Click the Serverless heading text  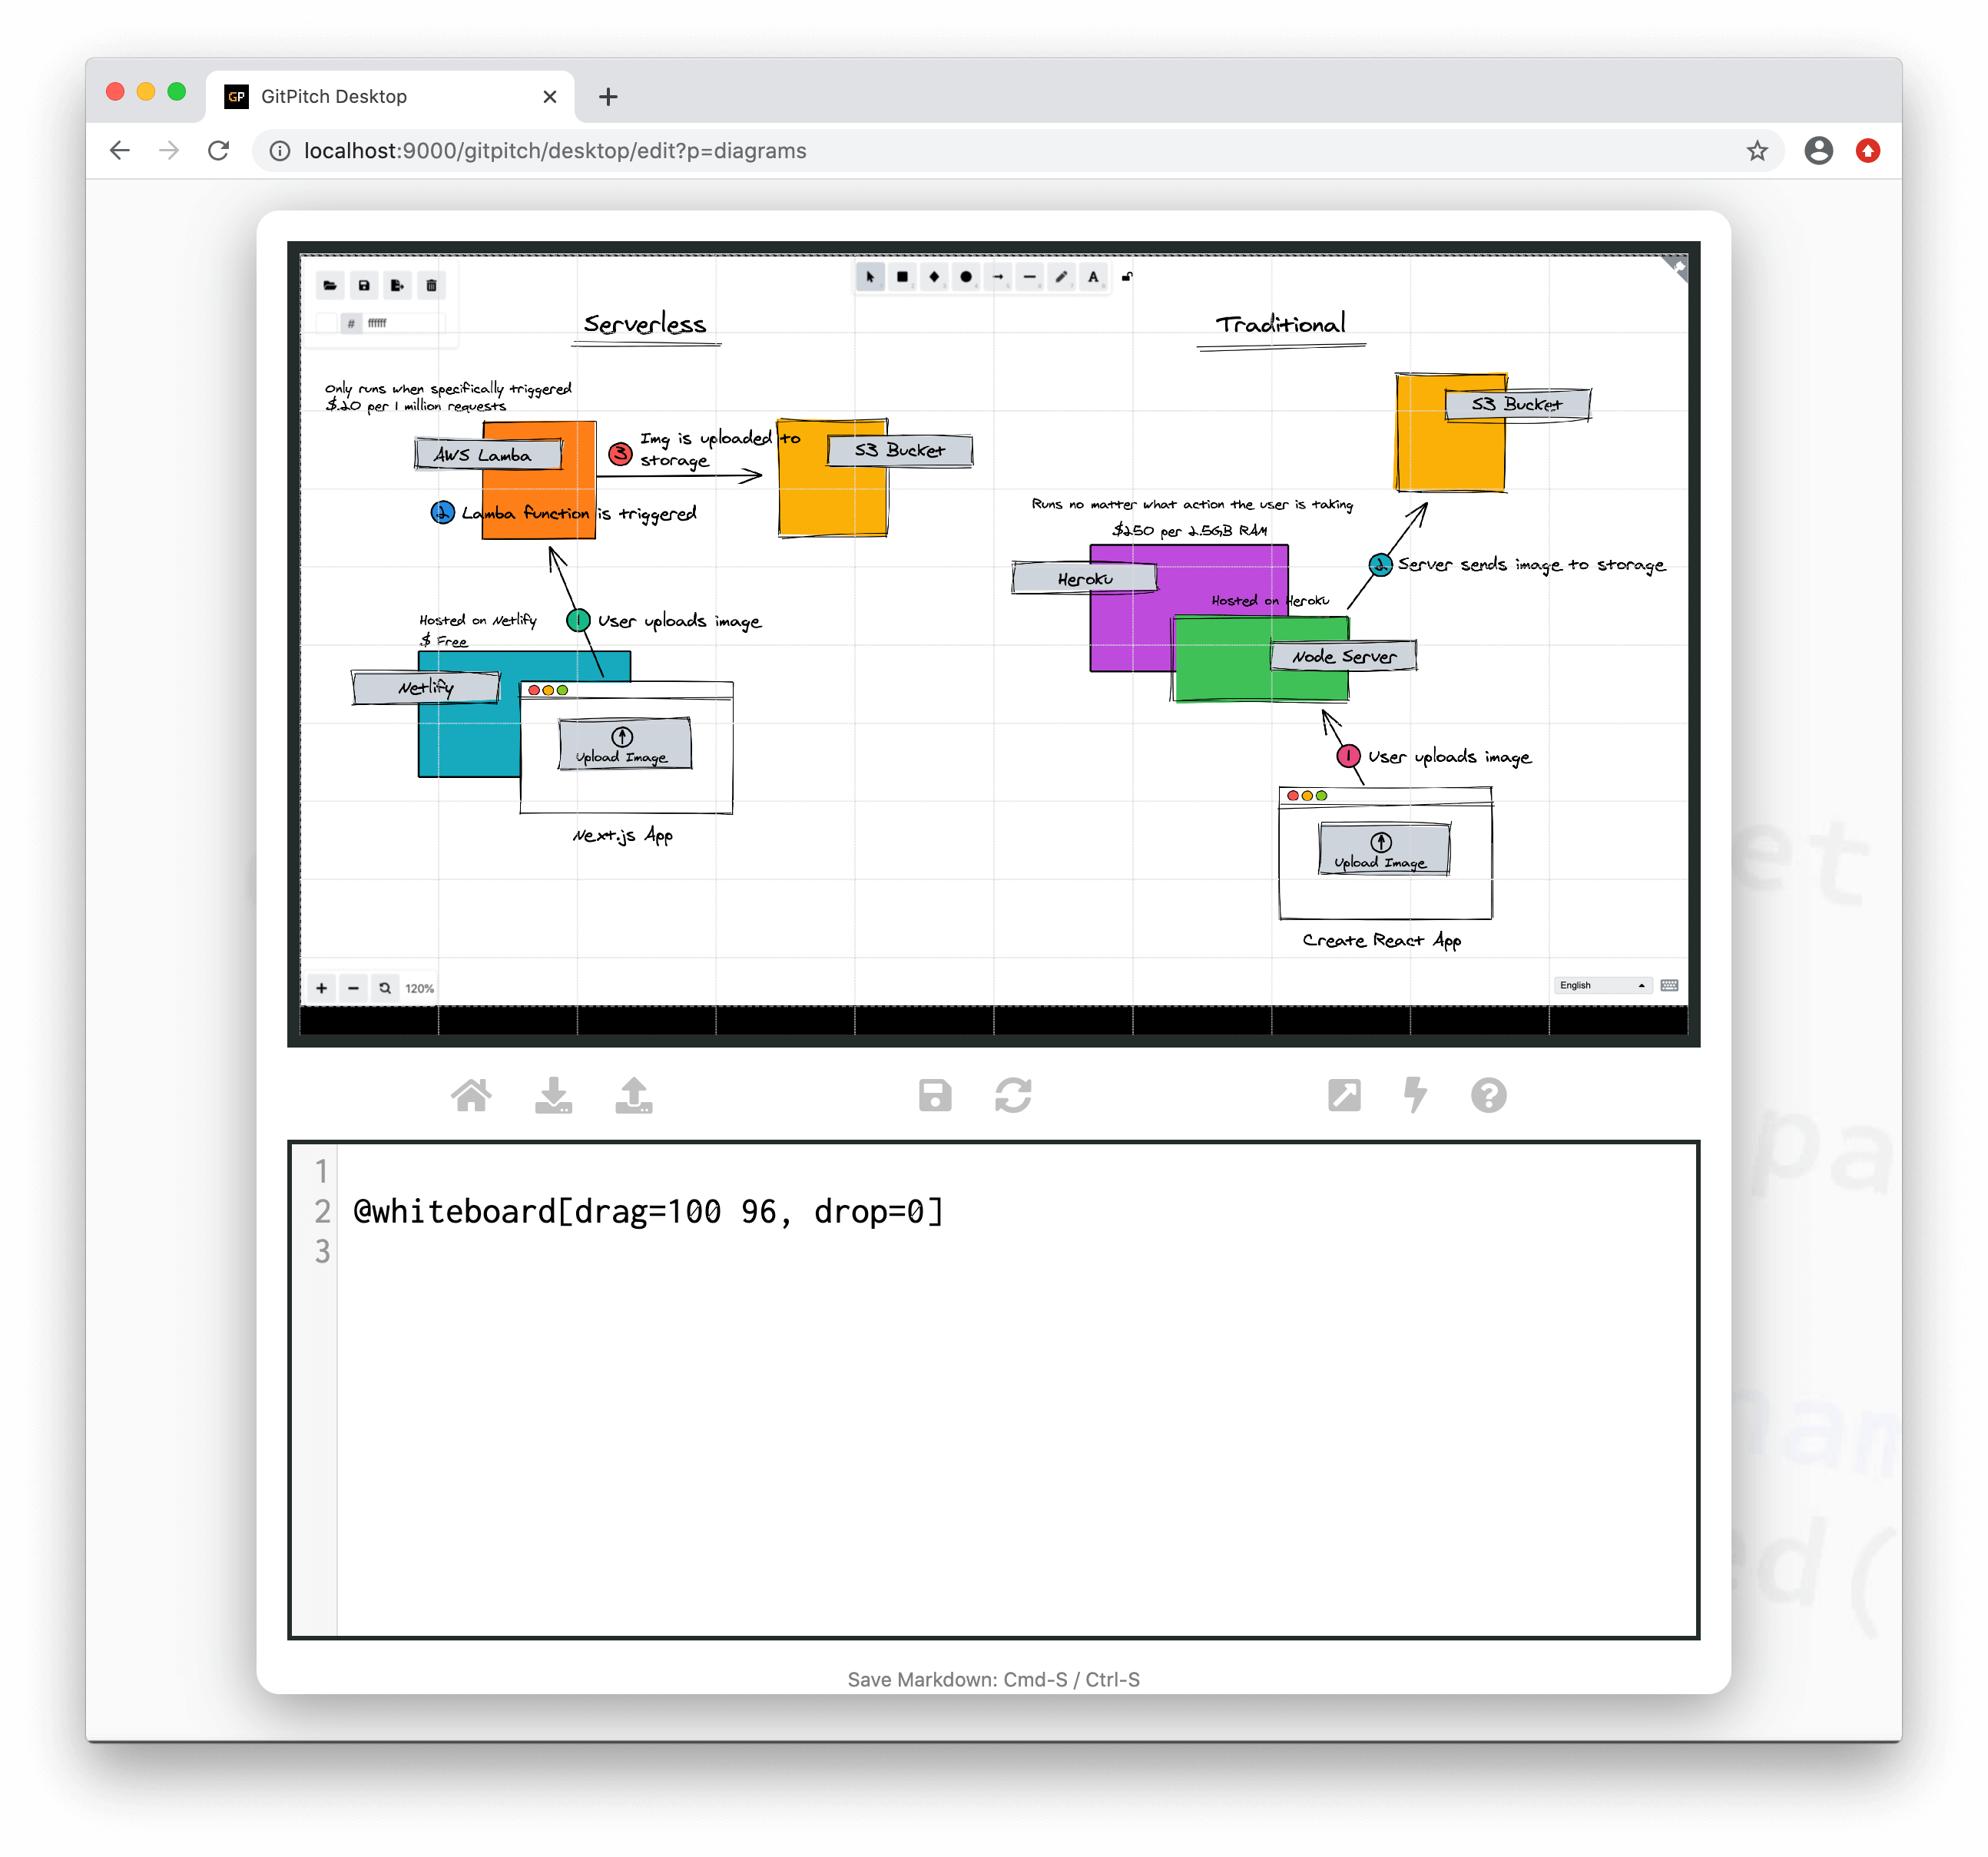(x=646, y=324)
